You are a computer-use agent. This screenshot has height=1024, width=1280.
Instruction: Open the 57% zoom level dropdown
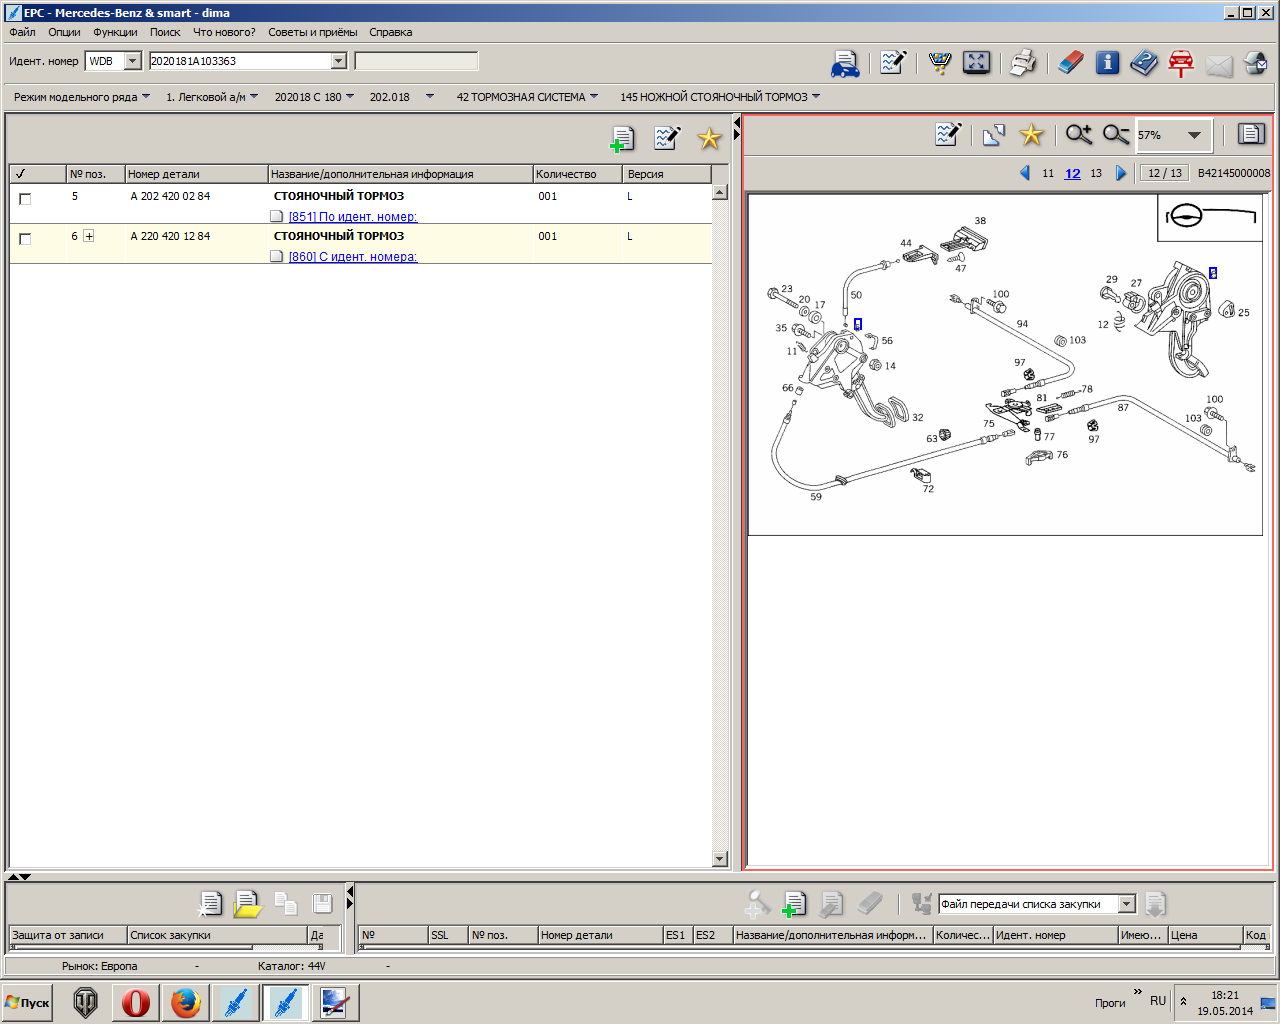[x=1194, y=135]
